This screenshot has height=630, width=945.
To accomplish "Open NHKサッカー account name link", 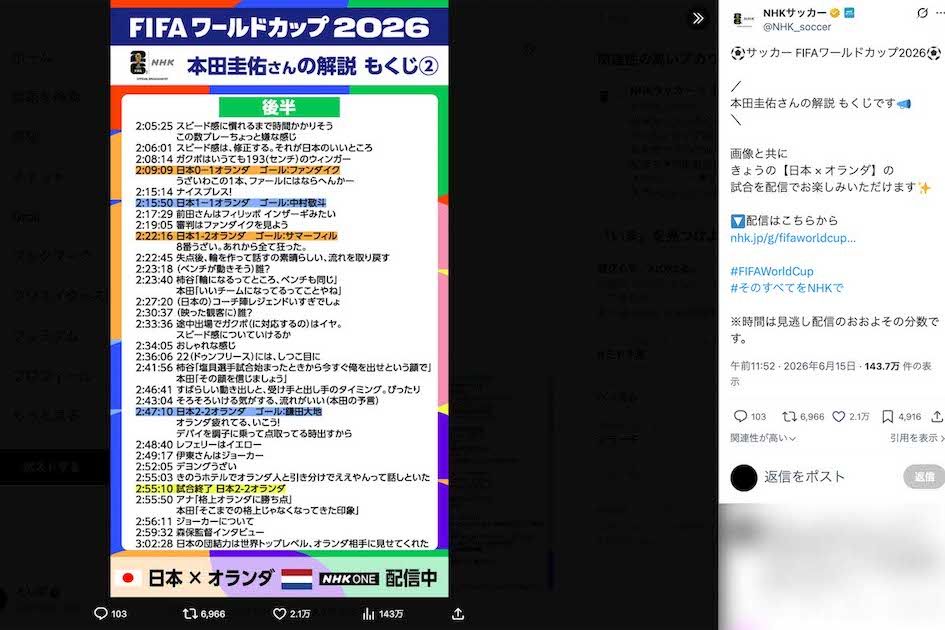I will point(795,13).
